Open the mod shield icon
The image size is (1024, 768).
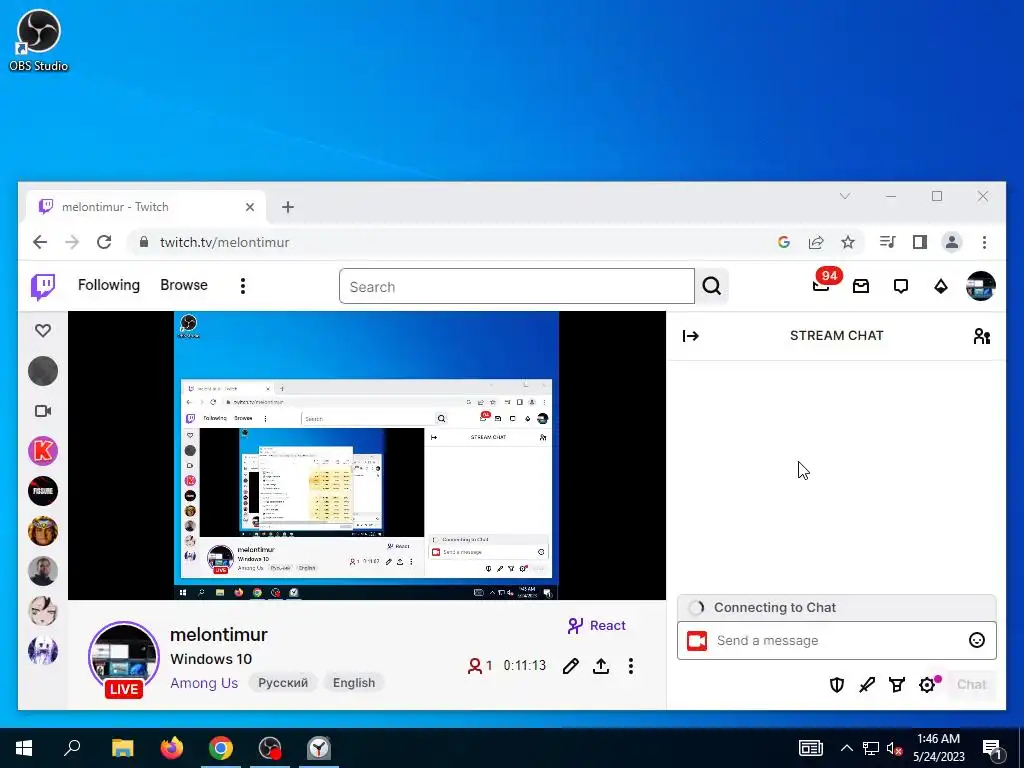tap(837, 684)
